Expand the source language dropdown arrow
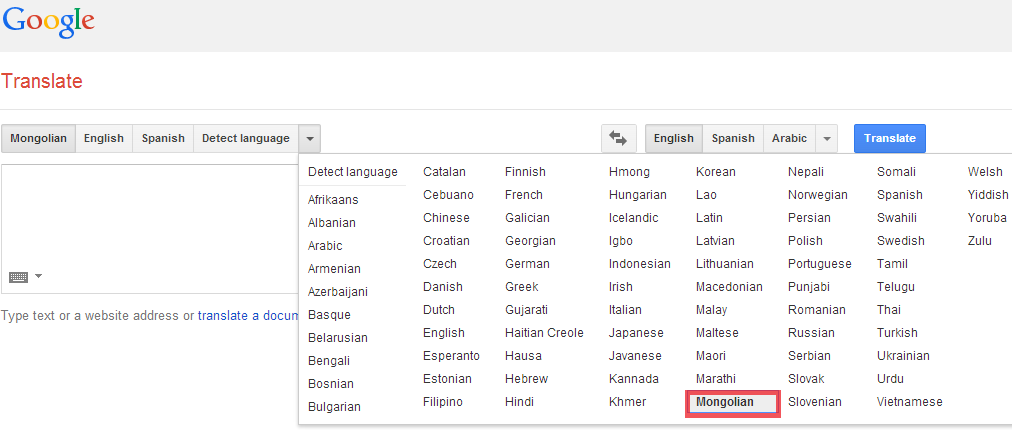Viewport: 1012px width, 431px height. (310, 139)
